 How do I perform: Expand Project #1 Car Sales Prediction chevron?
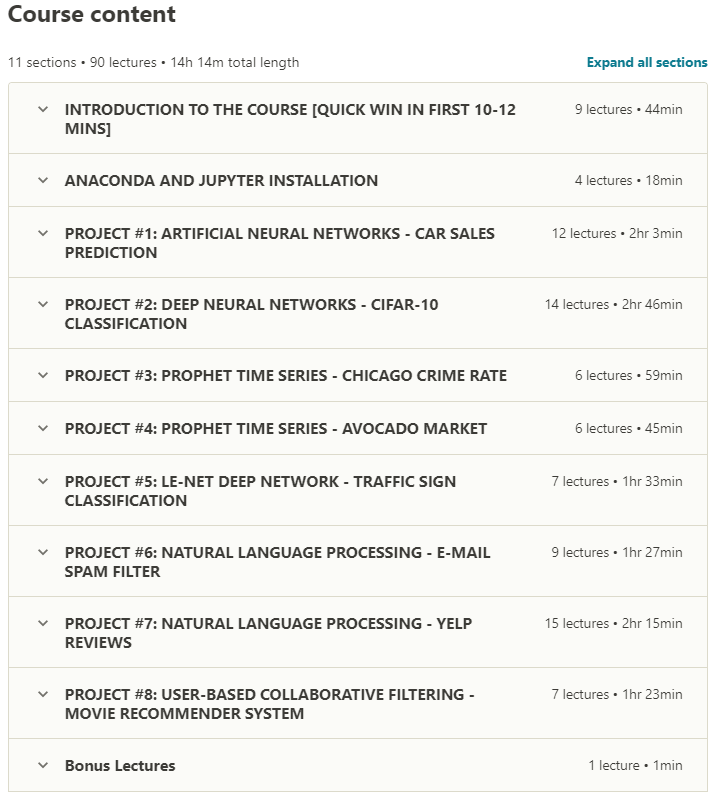coord(43,233)
